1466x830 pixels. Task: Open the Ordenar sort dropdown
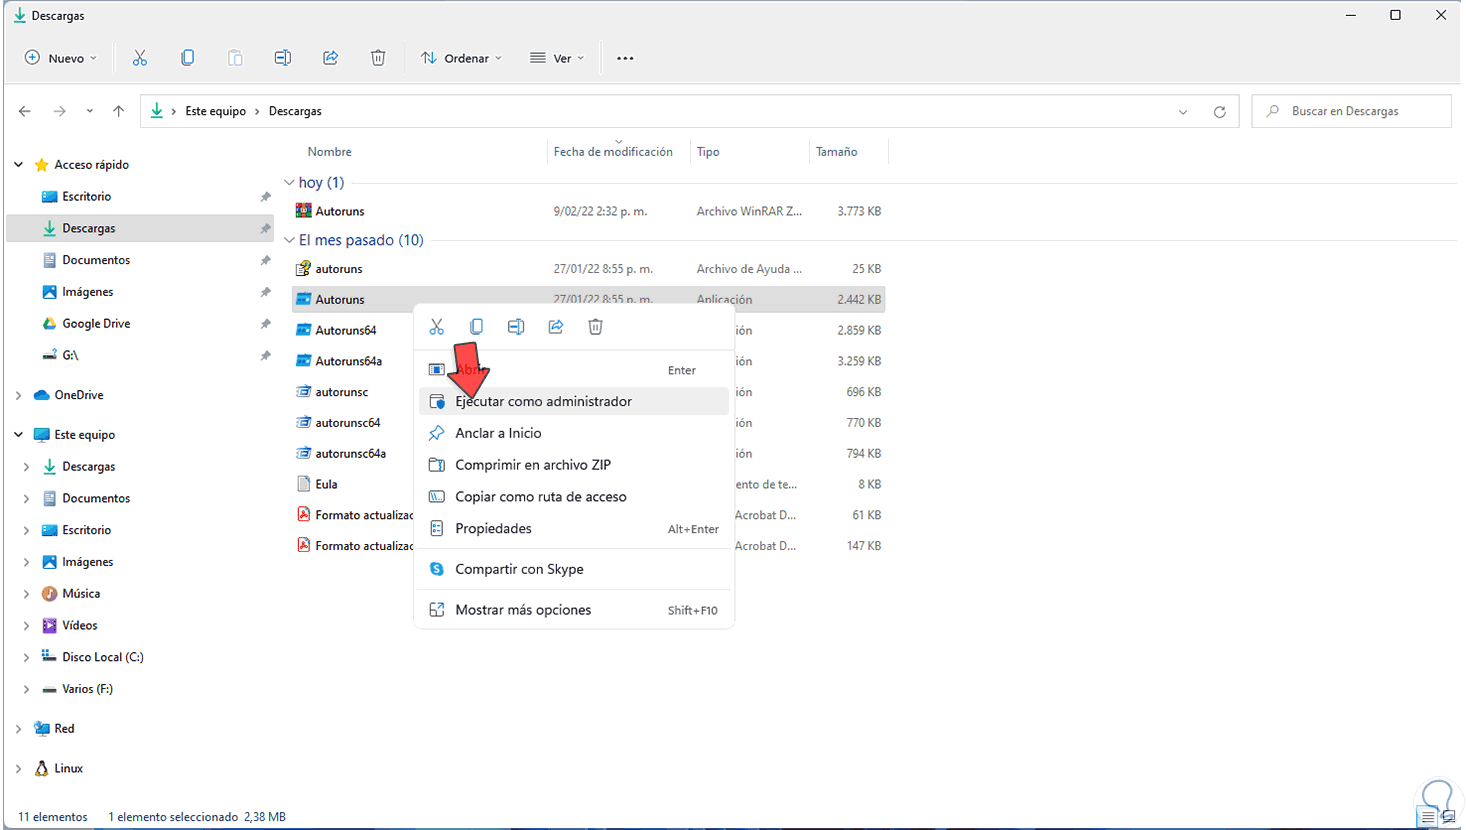pos(461,58)
